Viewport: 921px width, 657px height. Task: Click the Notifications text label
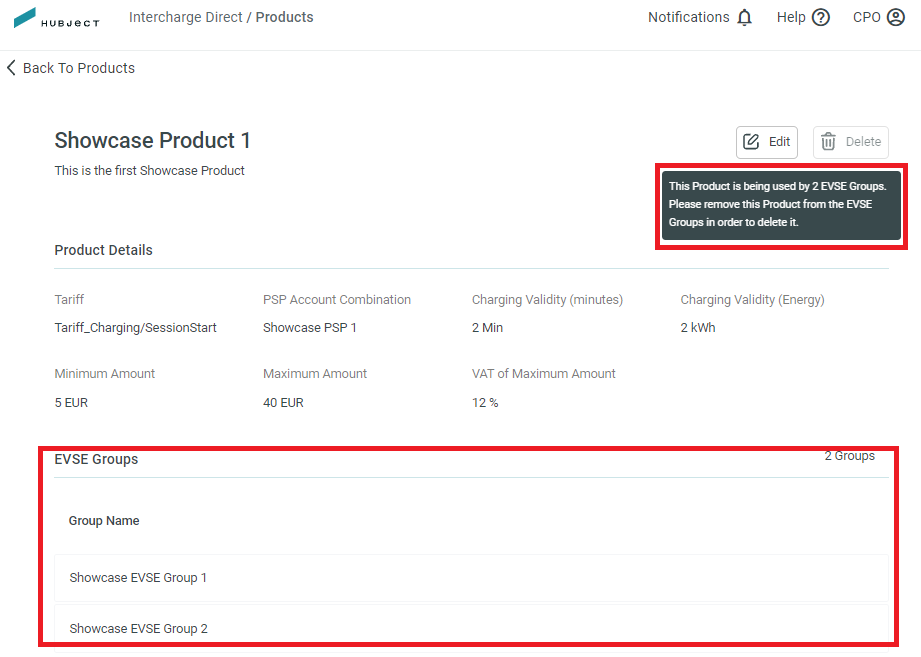688,18
